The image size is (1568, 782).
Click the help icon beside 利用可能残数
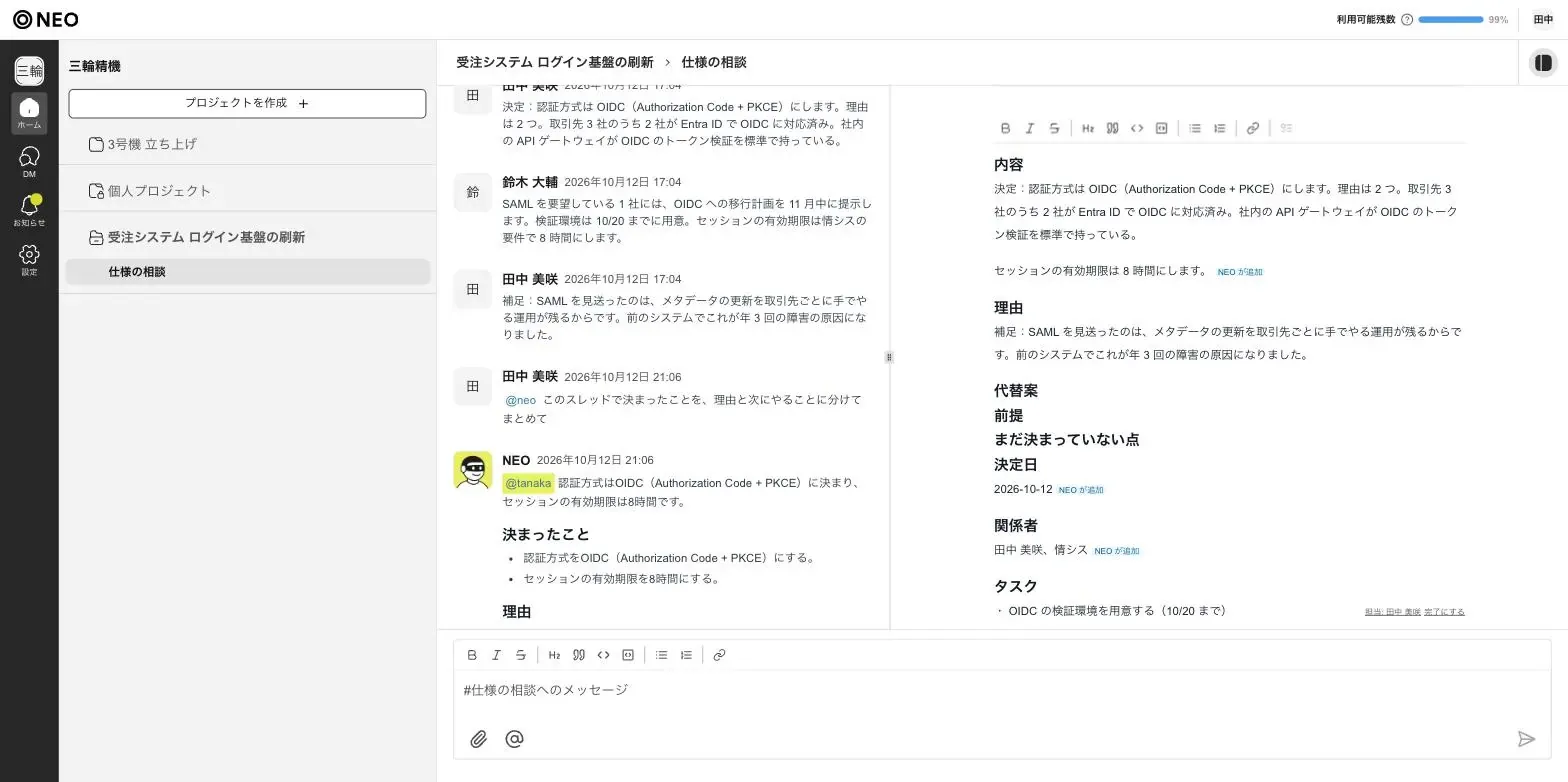(1407, 20)
